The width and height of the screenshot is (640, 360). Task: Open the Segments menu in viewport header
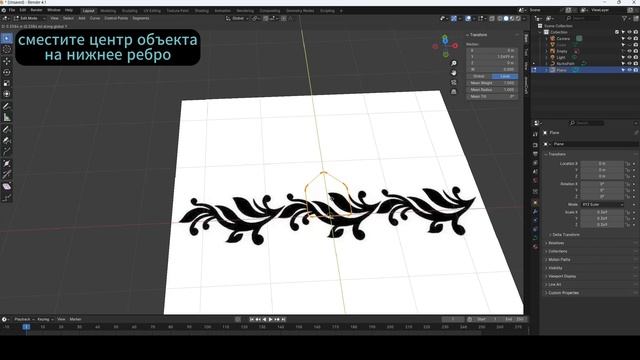[141, 18]
